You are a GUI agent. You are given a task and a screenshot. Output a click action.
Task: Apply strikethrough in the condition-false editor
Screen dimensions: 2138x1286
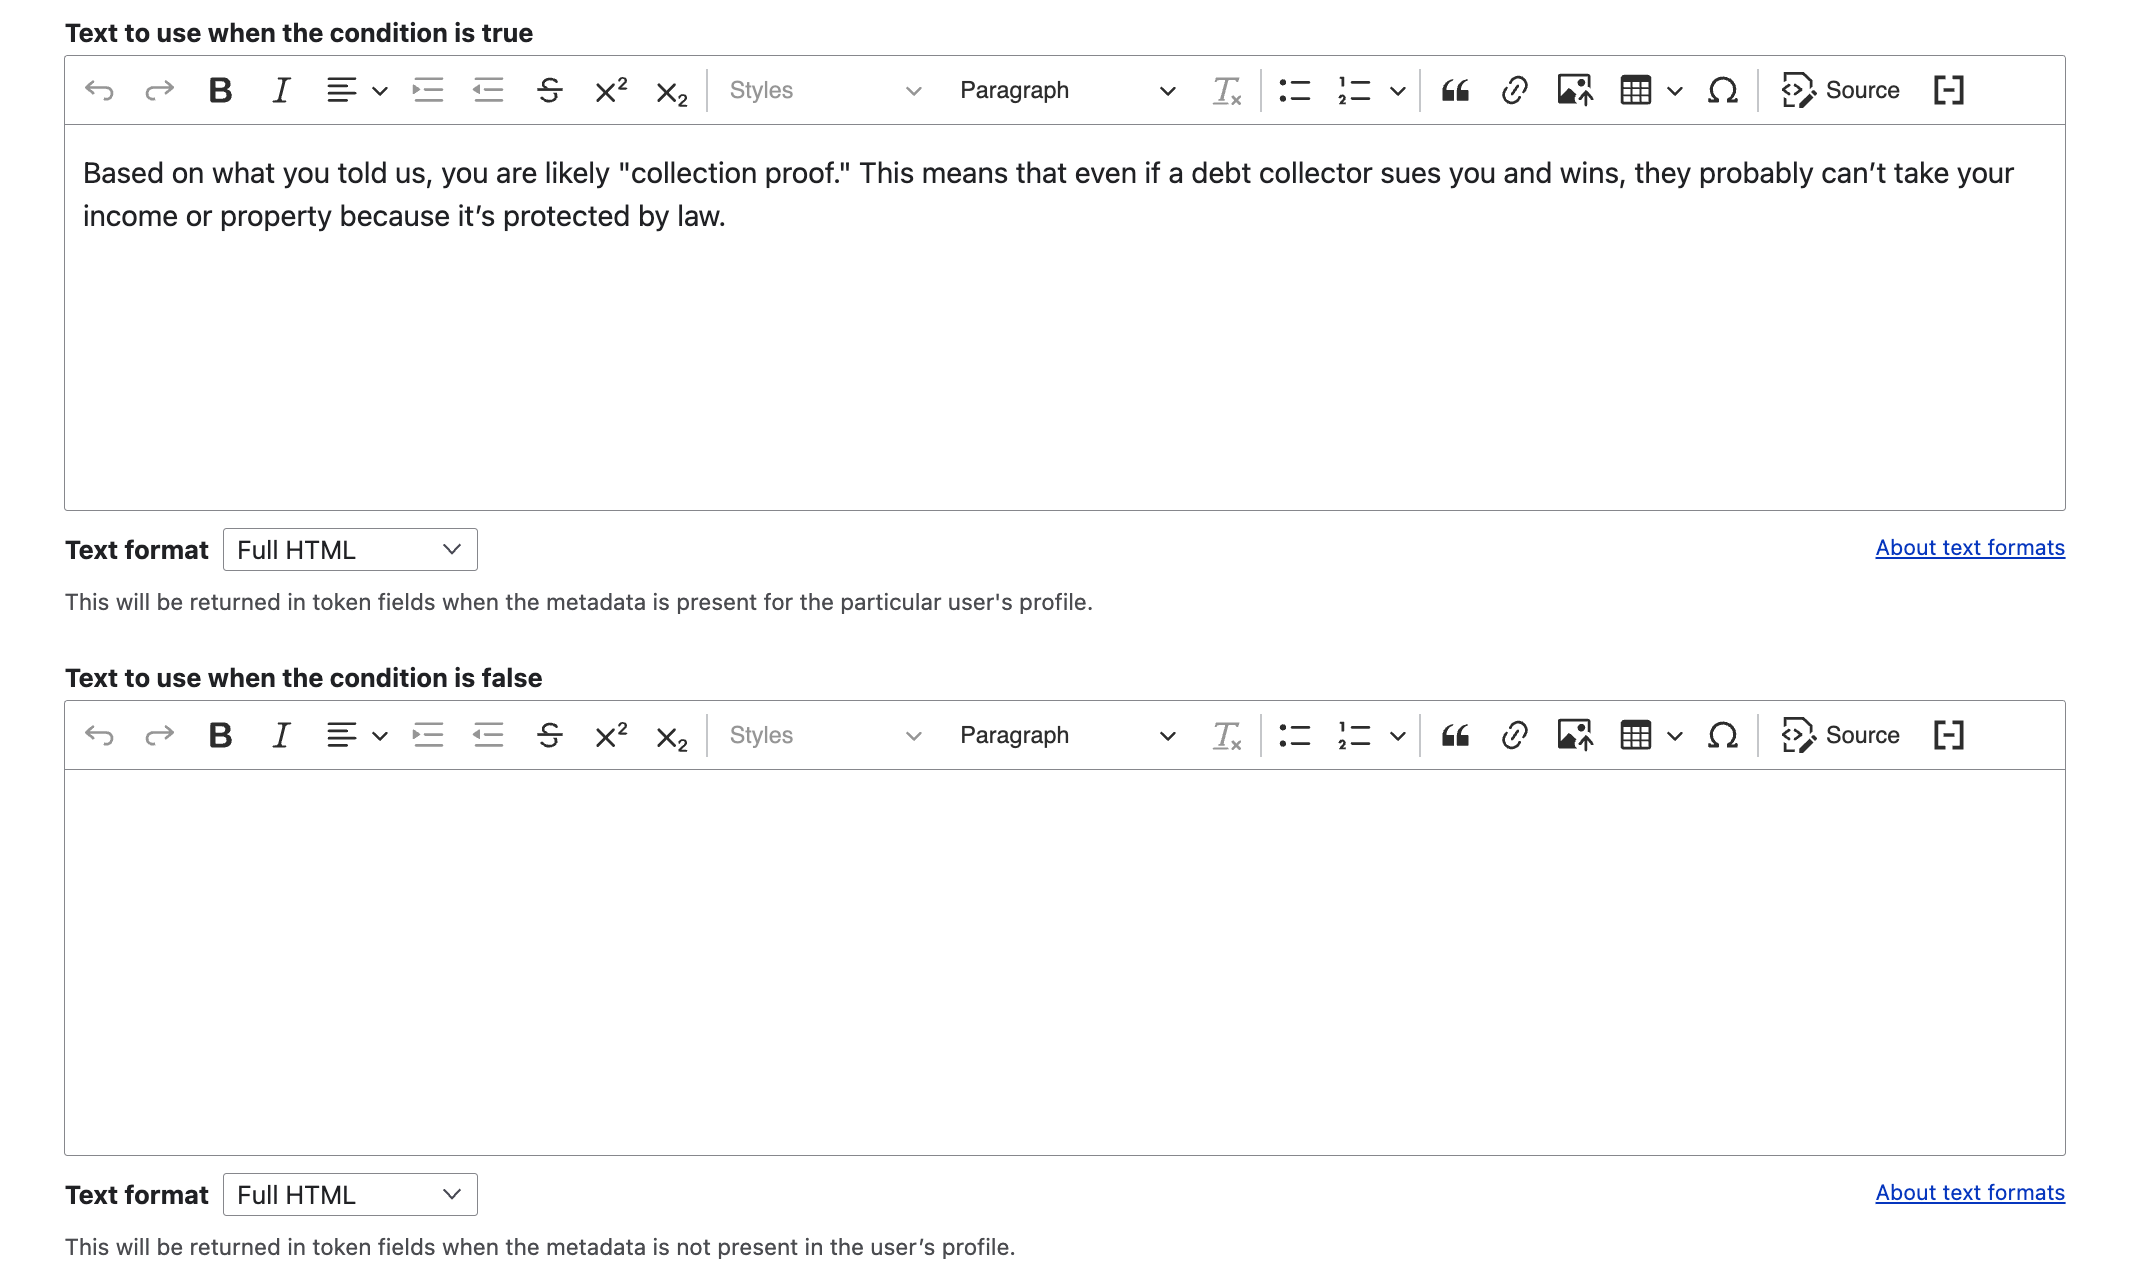click(x=549, y=736)
